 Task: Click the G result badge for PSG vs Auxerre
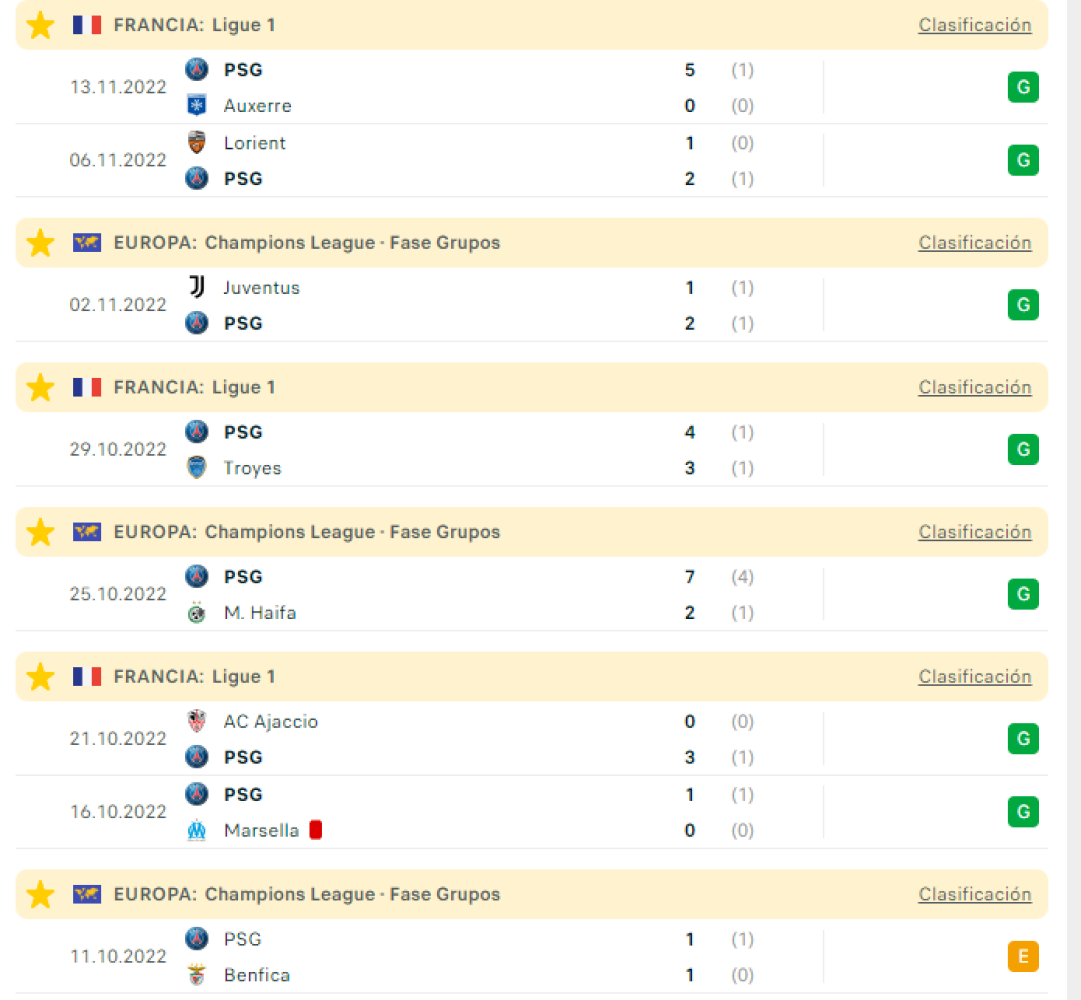(1023, 88)
